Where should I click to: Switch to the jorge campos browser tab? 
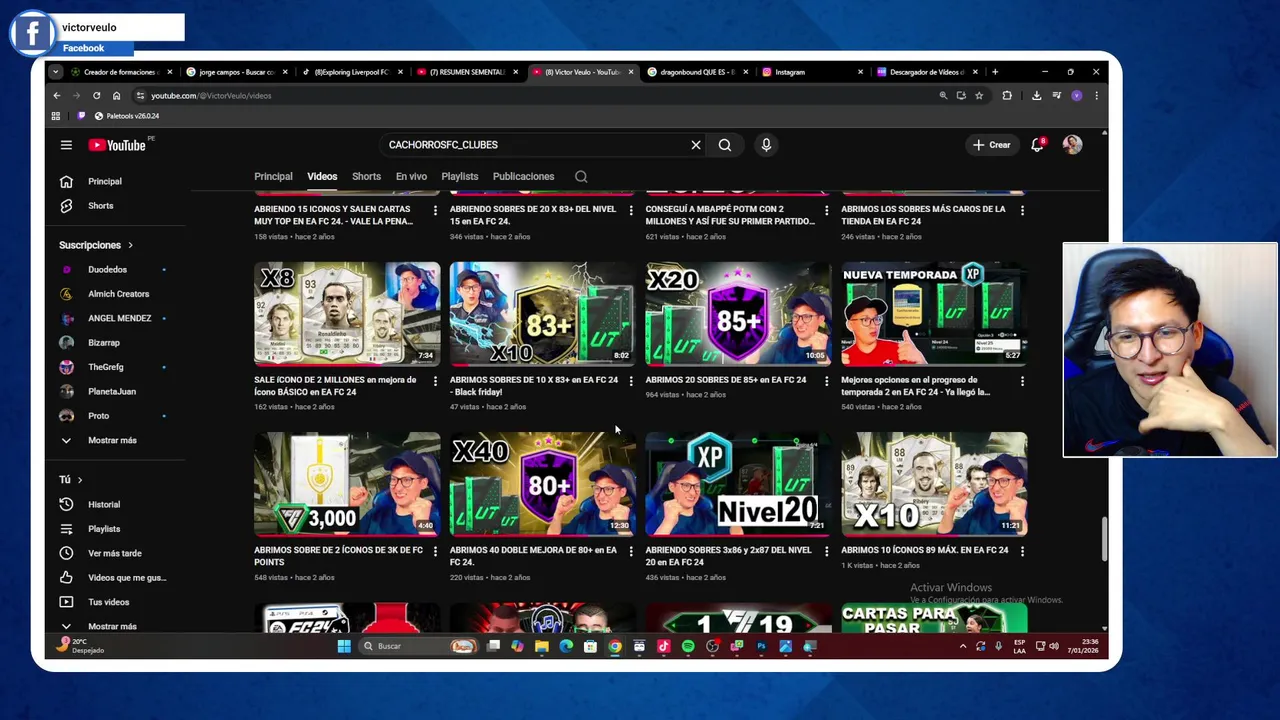[236, 72]
